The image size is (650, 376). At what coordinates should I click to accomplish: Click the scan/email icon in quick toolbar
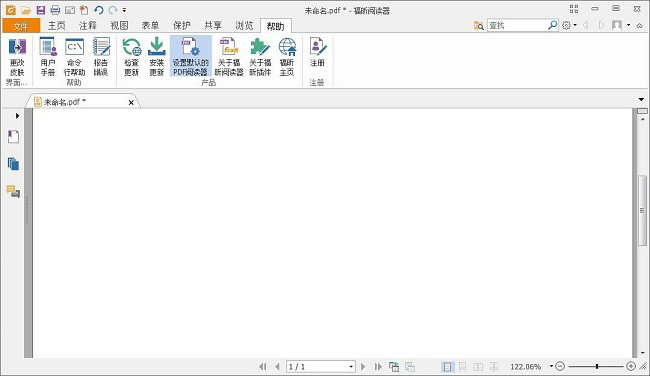coord(70,10)
